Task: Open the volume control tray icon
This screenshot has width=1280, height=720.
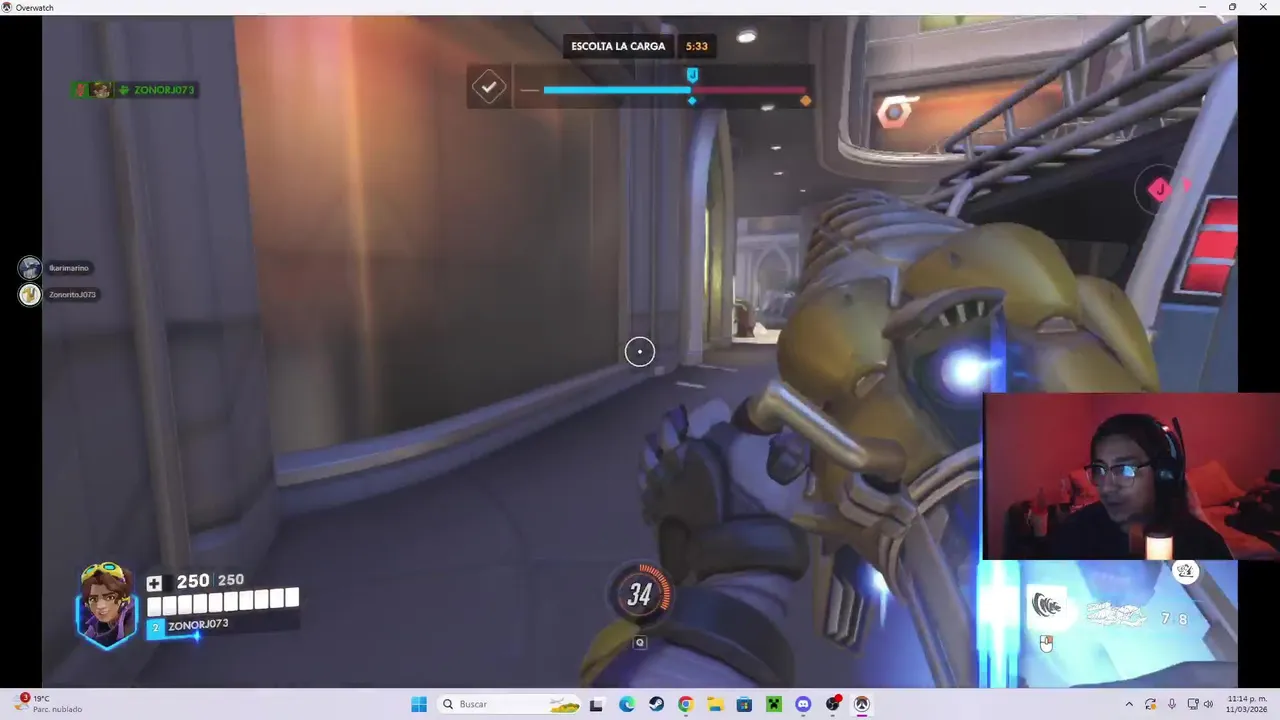Action: 1209,704
